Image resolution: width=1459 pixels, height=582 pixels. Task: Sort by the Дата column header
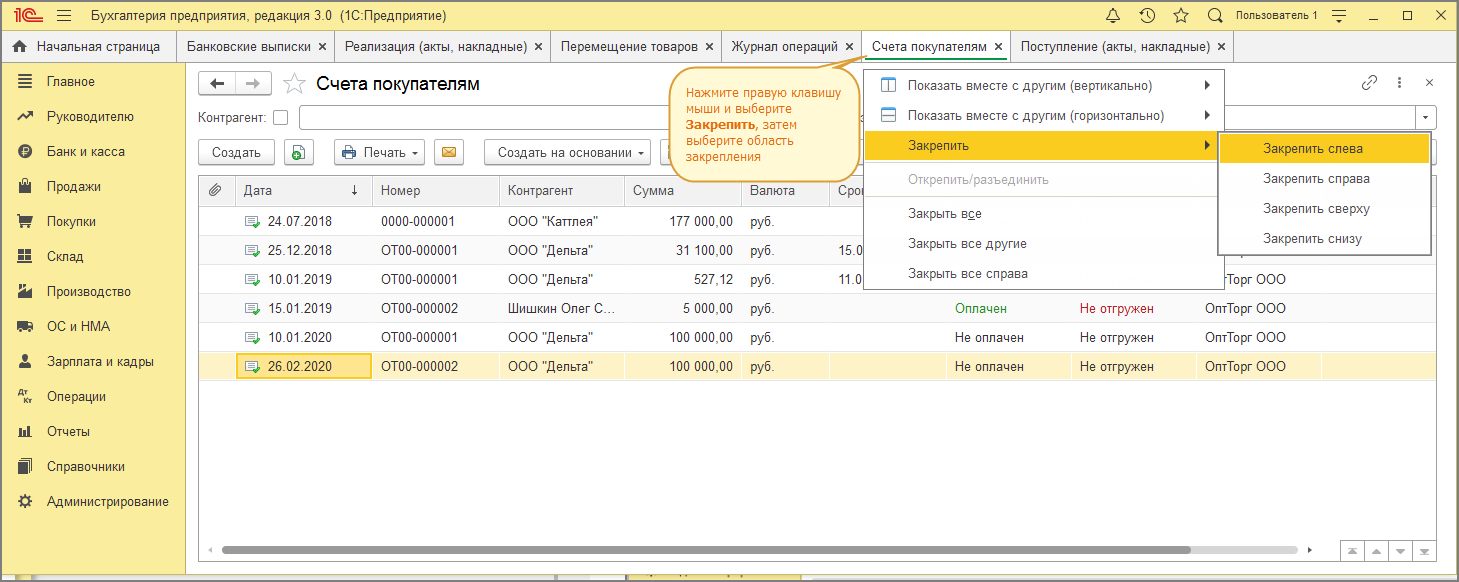point(304,190)
